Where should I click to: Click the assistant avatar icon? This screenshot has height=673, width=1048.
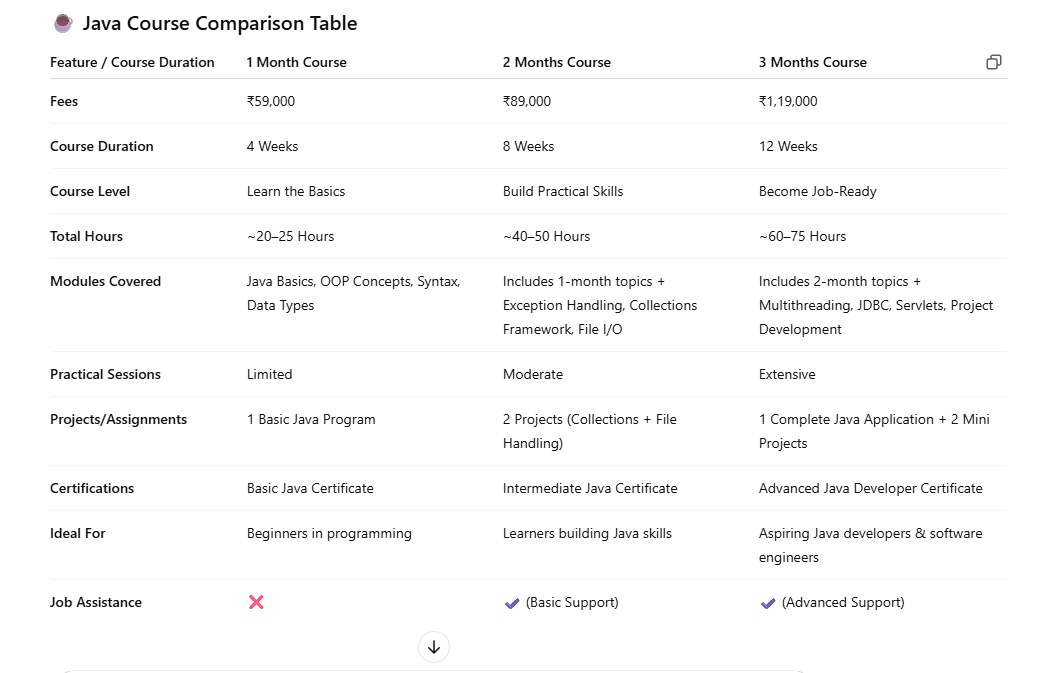pyautogui.click(x=63, y=23)
